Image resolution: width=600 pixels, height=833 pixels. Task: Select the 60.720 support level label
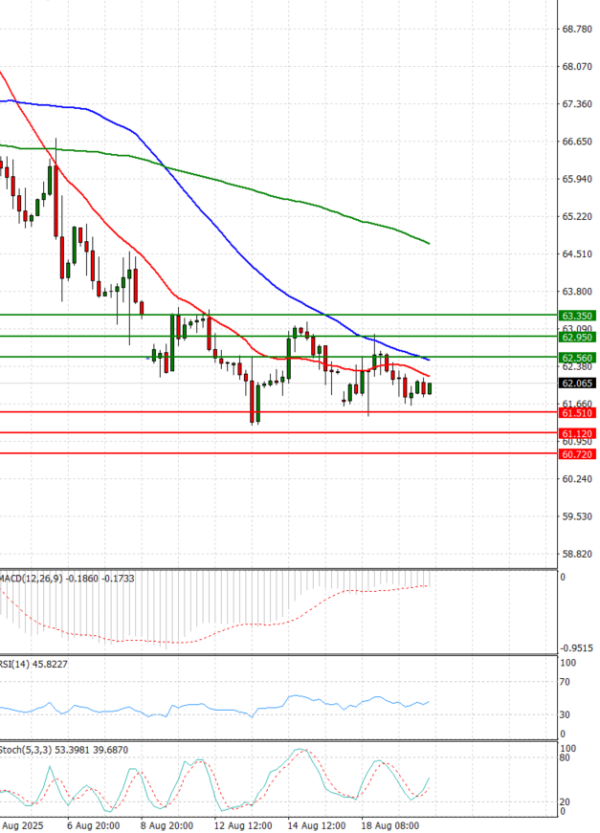point(577,454)
